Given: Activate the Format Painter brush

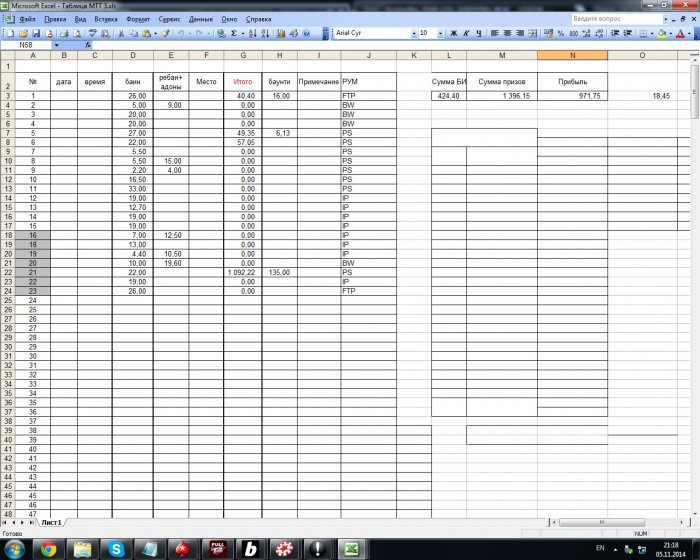Looking at the screenshot, I should pyautogui.click(x=166, y=33).
